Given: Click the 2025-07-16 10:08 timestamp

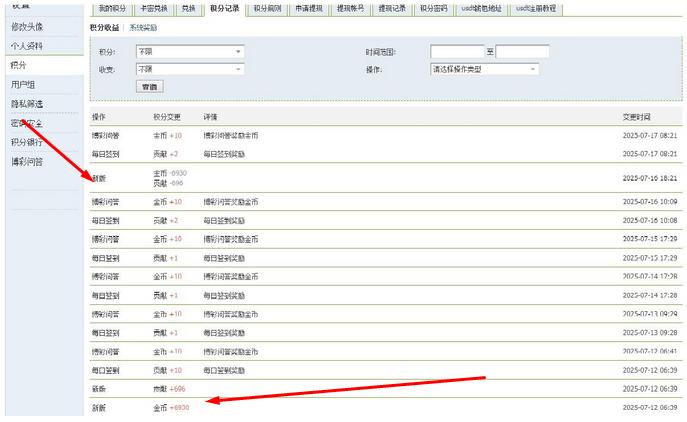Looking at the screenshot, I should tap(650, 220).
